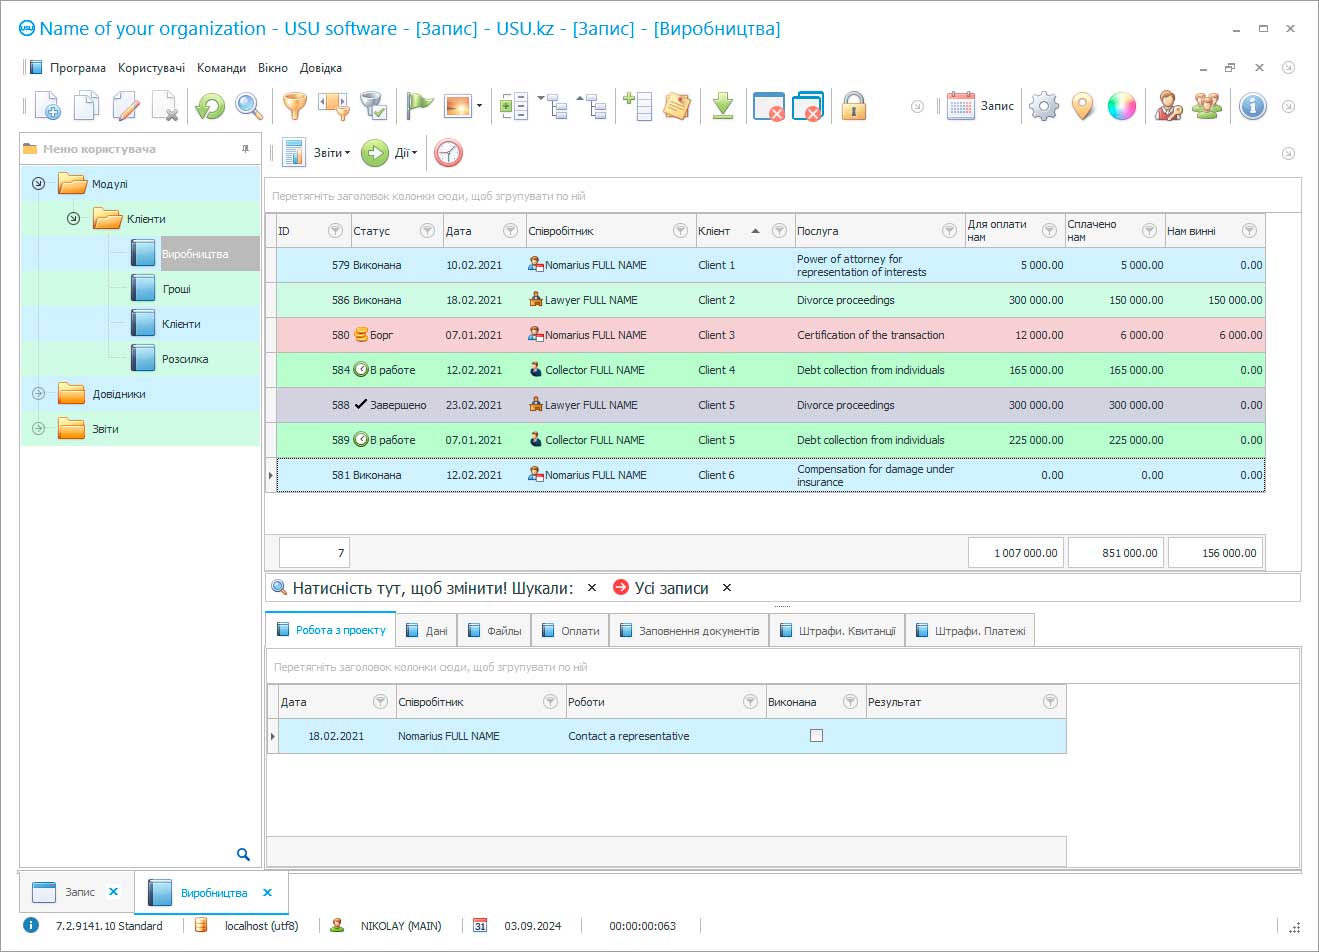Click the green flag icon

pos(420,106)
